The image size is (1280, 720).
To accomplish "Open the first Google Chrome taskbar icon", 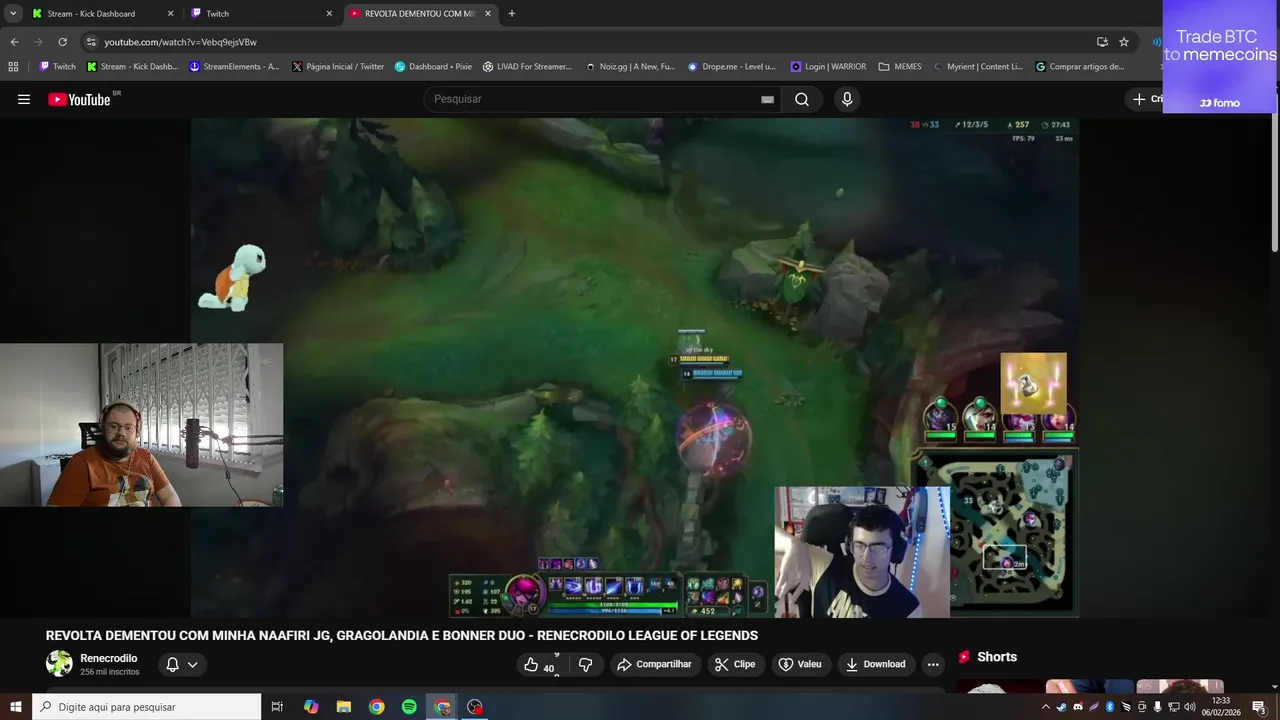I will pos(376,707).
